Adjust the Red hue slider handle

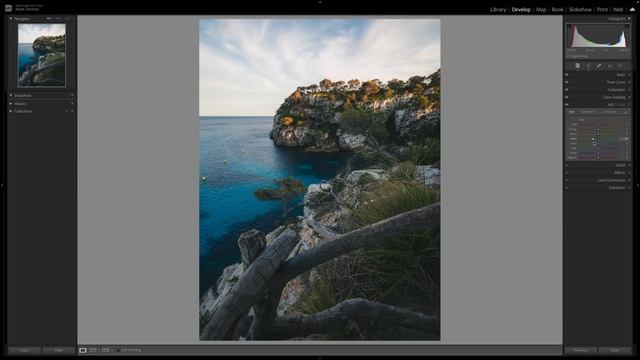[x=598, y=124]
